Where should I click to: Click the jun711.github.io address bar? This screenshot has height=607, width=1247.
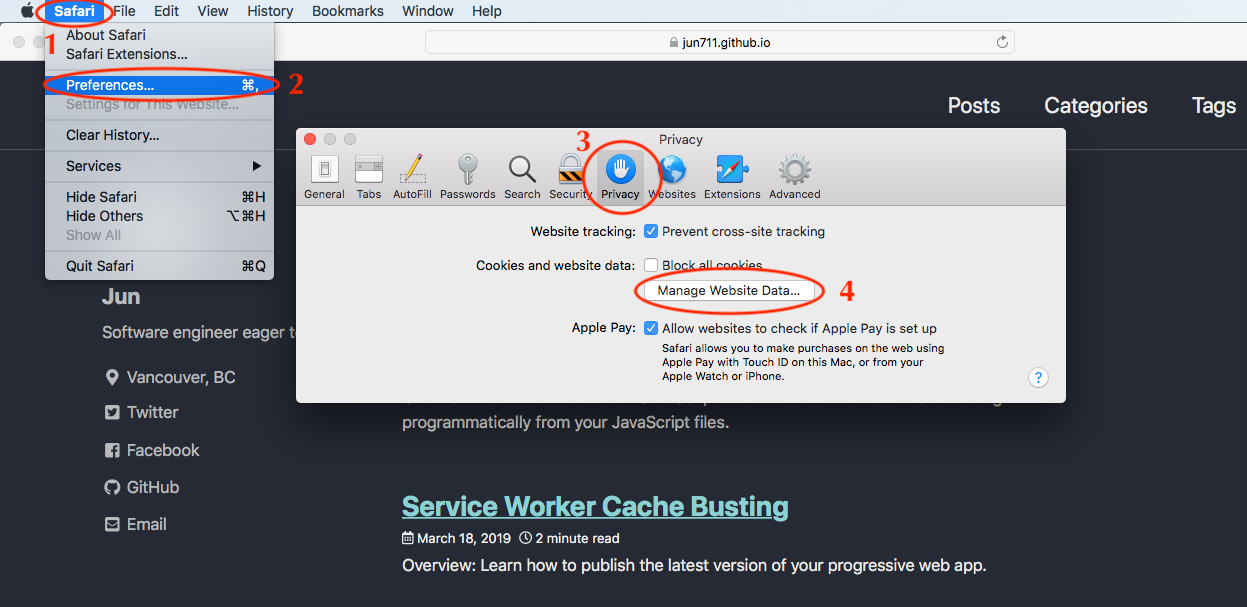720,42
